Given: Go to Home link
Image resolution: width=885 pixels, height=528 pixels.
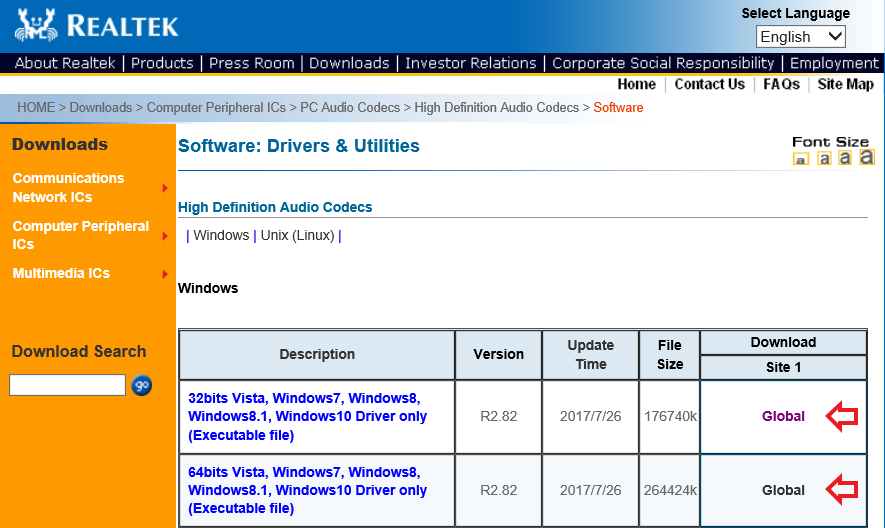Looking at the screenshot, I should 637,84.
